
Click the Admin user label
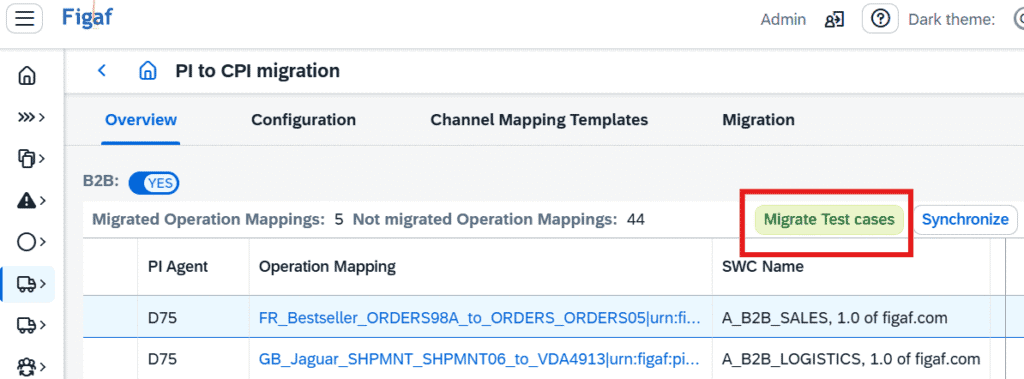tap(783, 20)
